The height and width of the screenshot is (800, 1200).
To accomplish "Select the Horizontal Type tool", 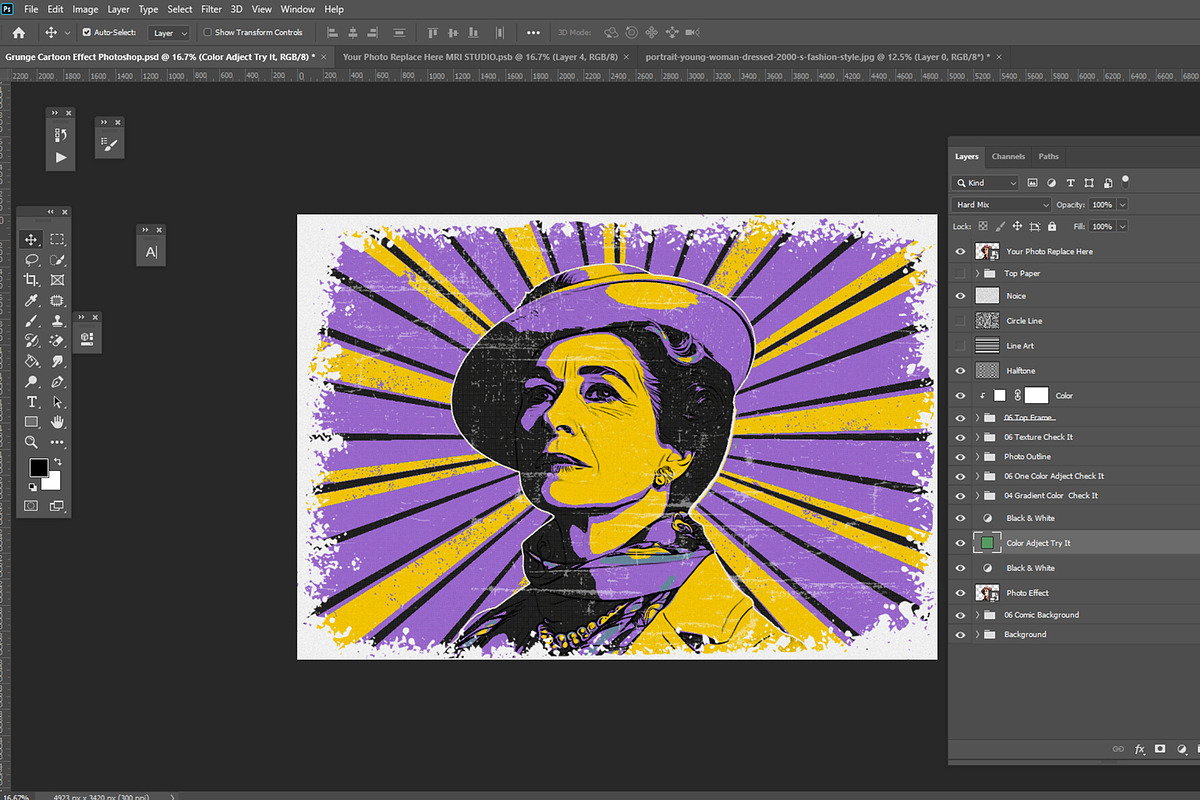I will pos(31,402).
